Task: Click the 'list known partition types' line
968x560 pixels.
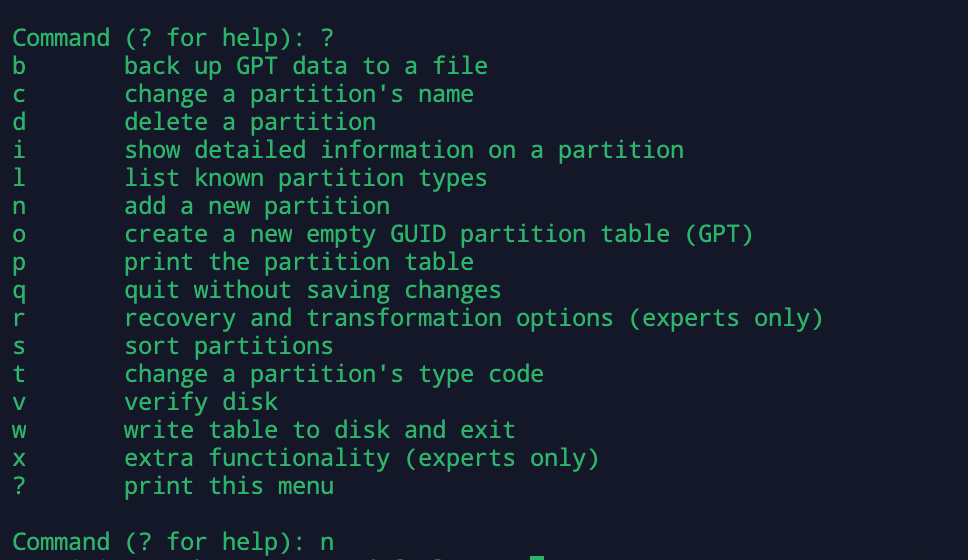Action: click(305, 178)
